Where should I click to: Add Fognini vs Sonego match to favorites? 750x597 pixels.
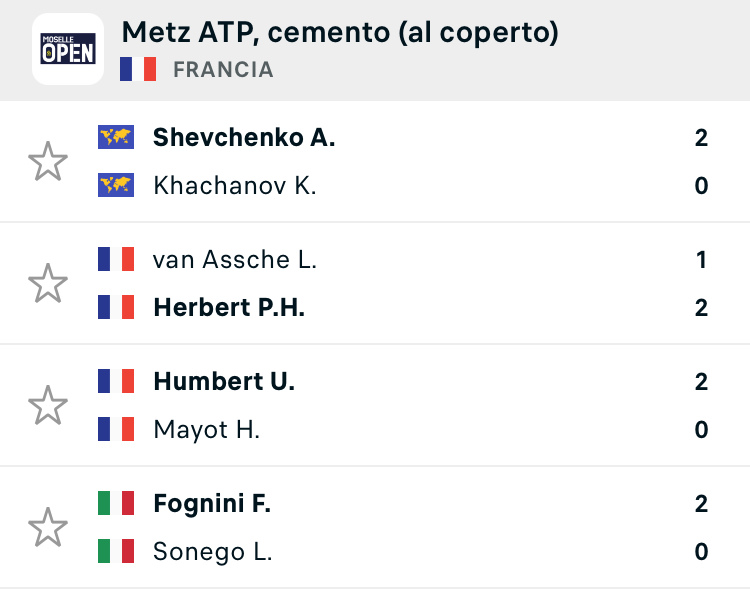click(48, 527)
